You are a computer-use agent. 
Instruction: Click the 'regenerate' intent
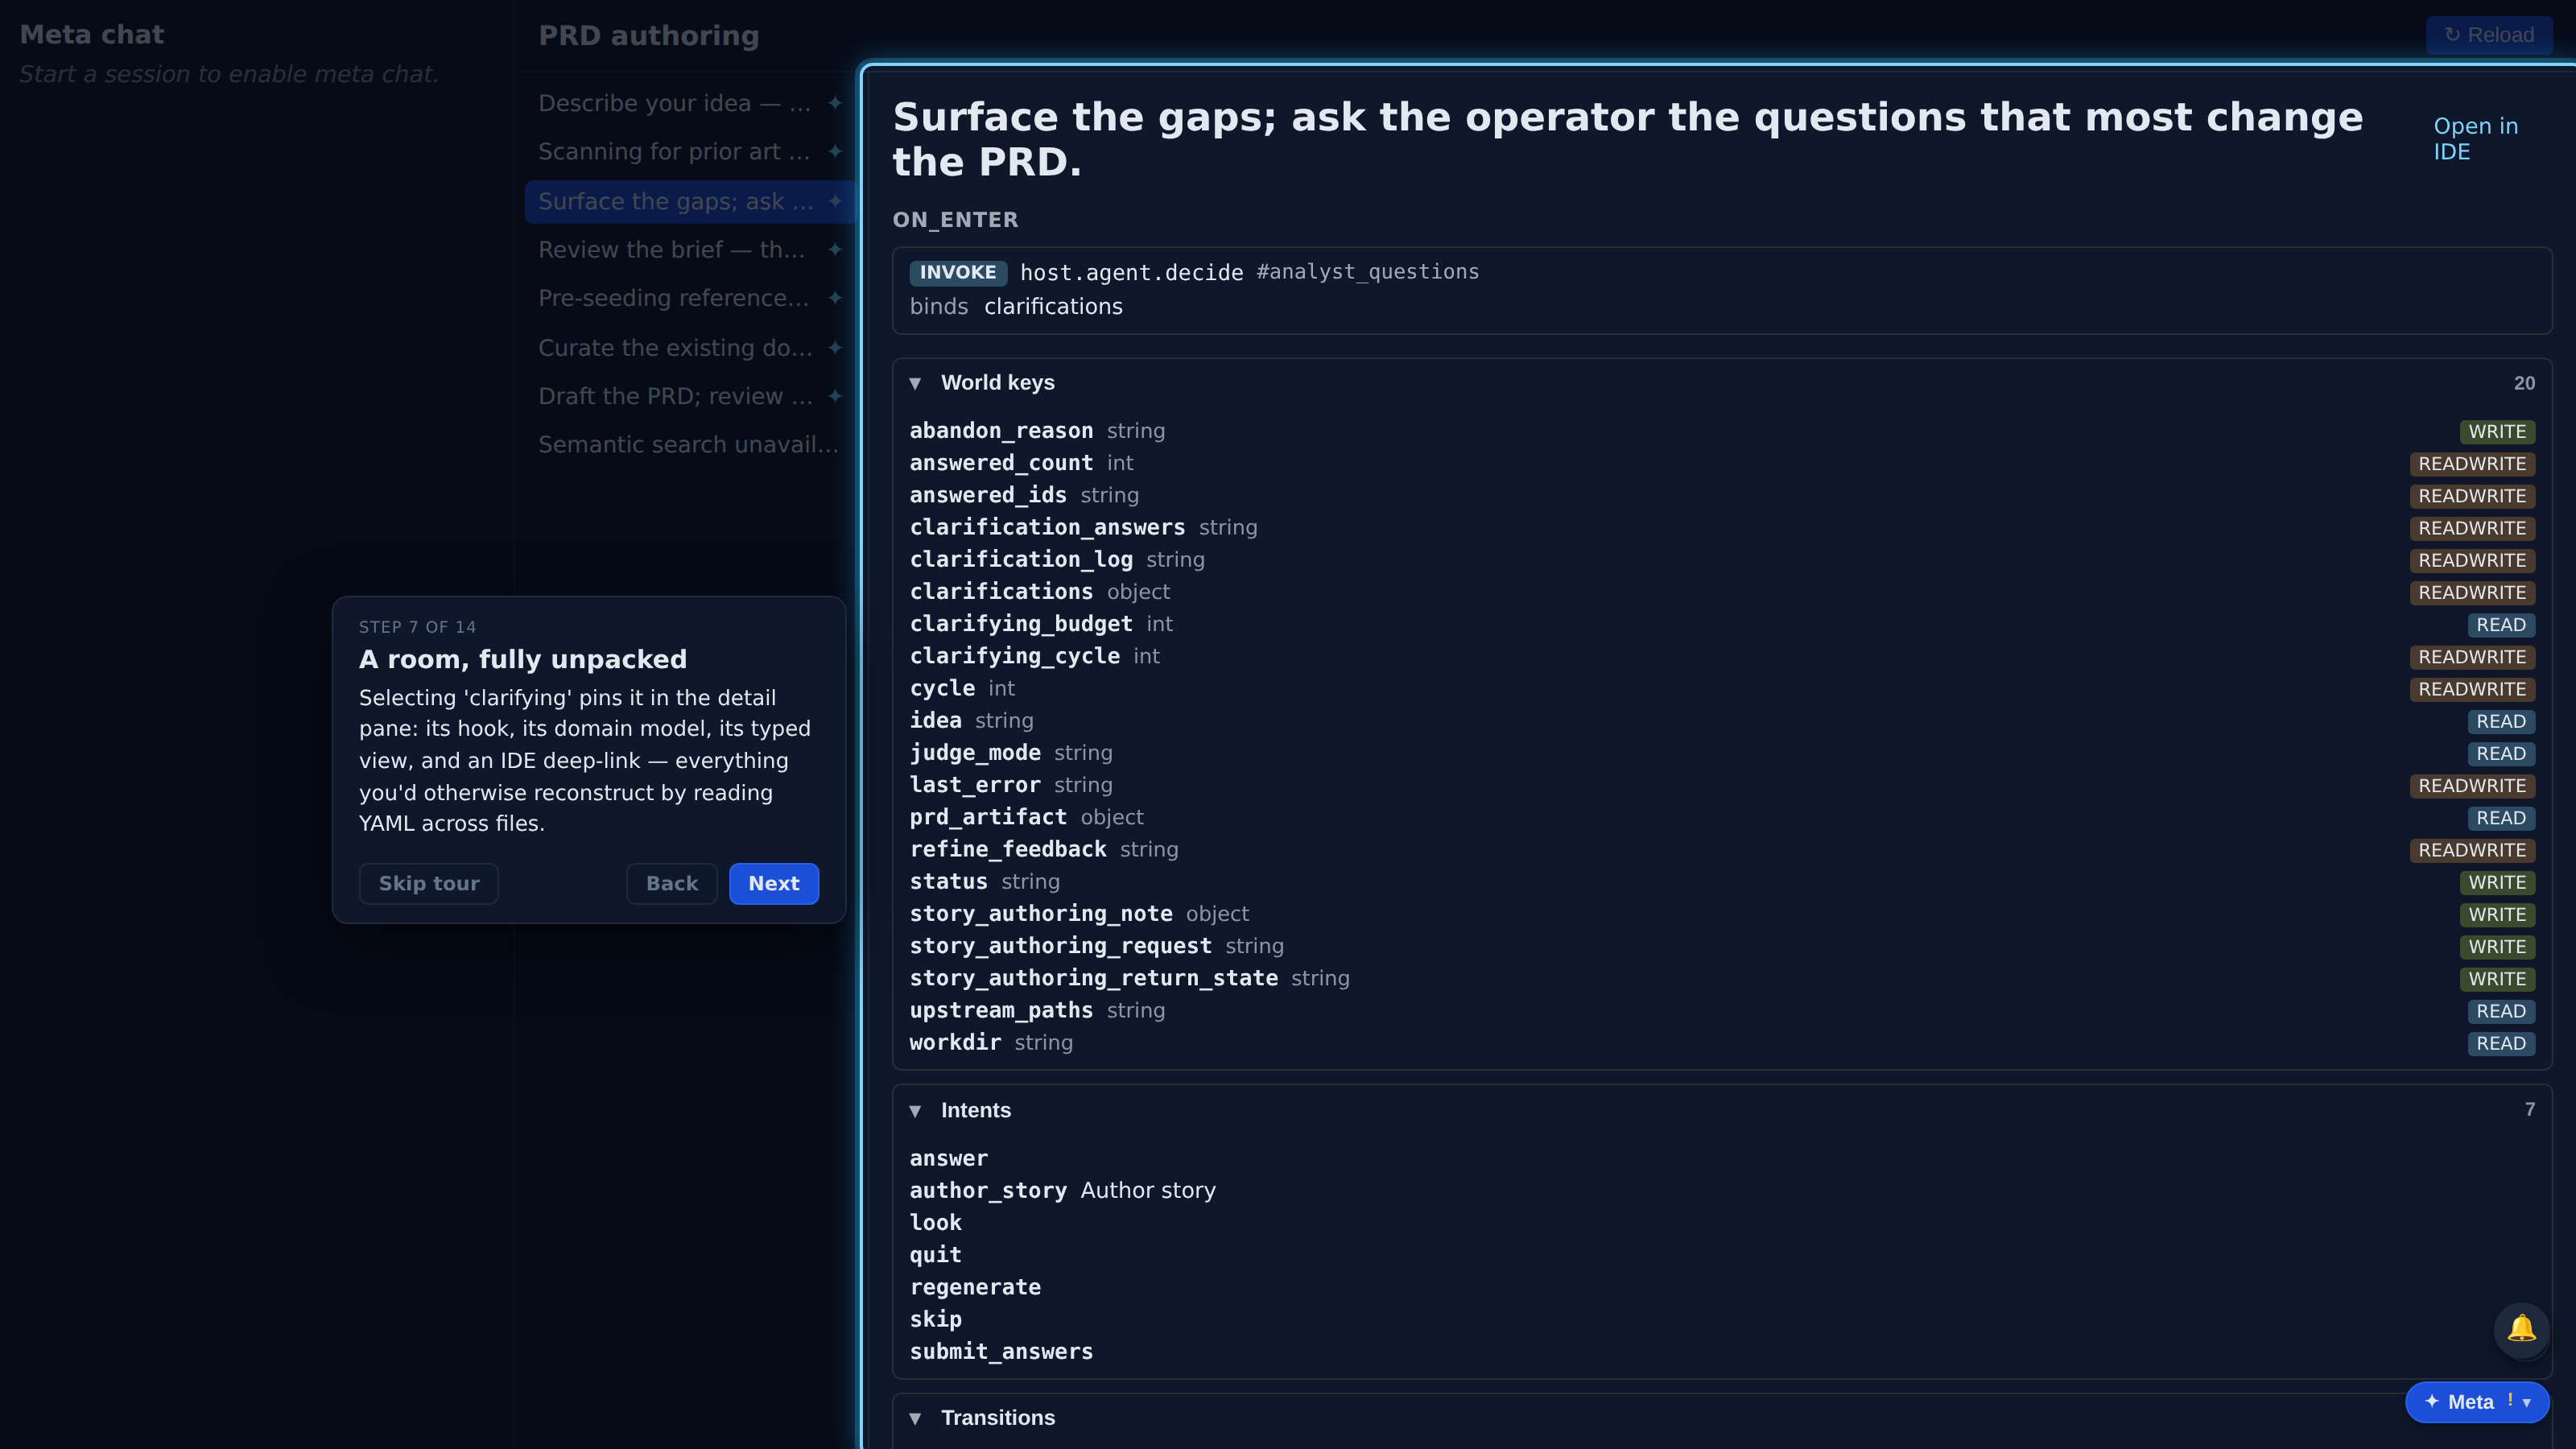[975, 1287]
